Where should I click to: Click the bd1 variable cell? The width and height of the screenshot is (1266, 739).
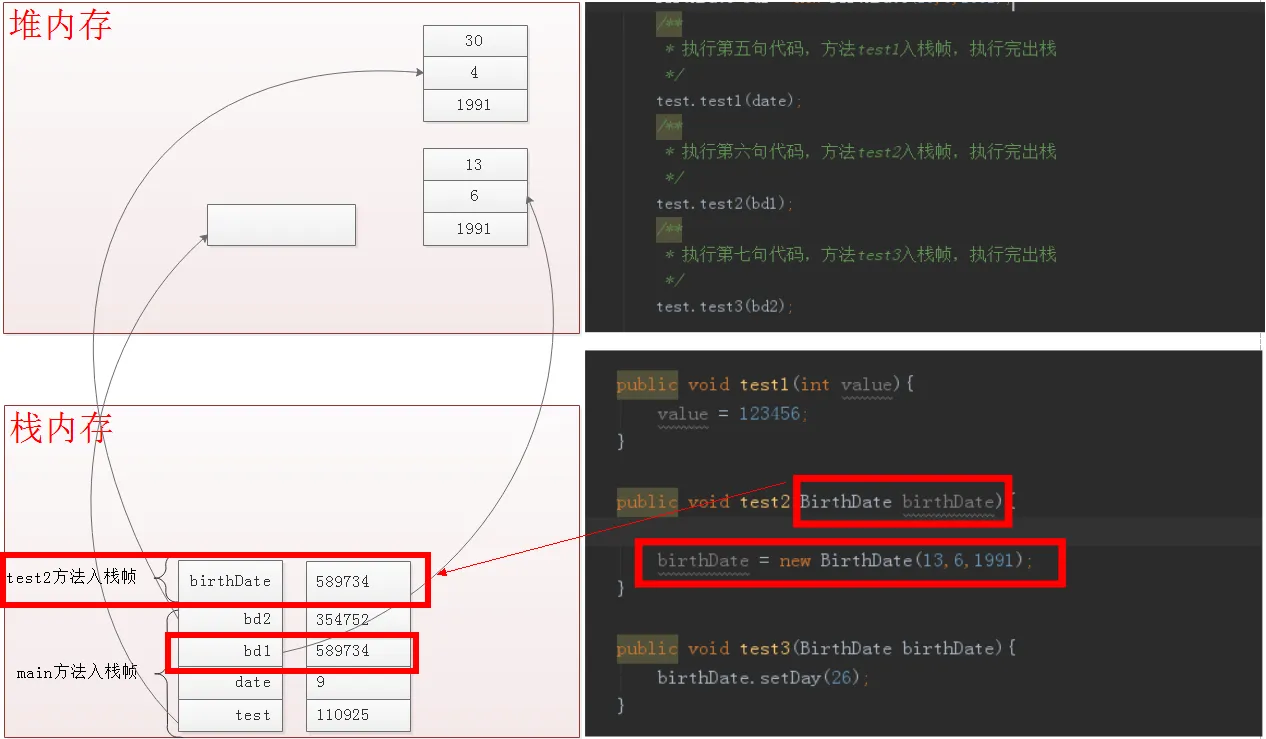(x=230, y=650)
